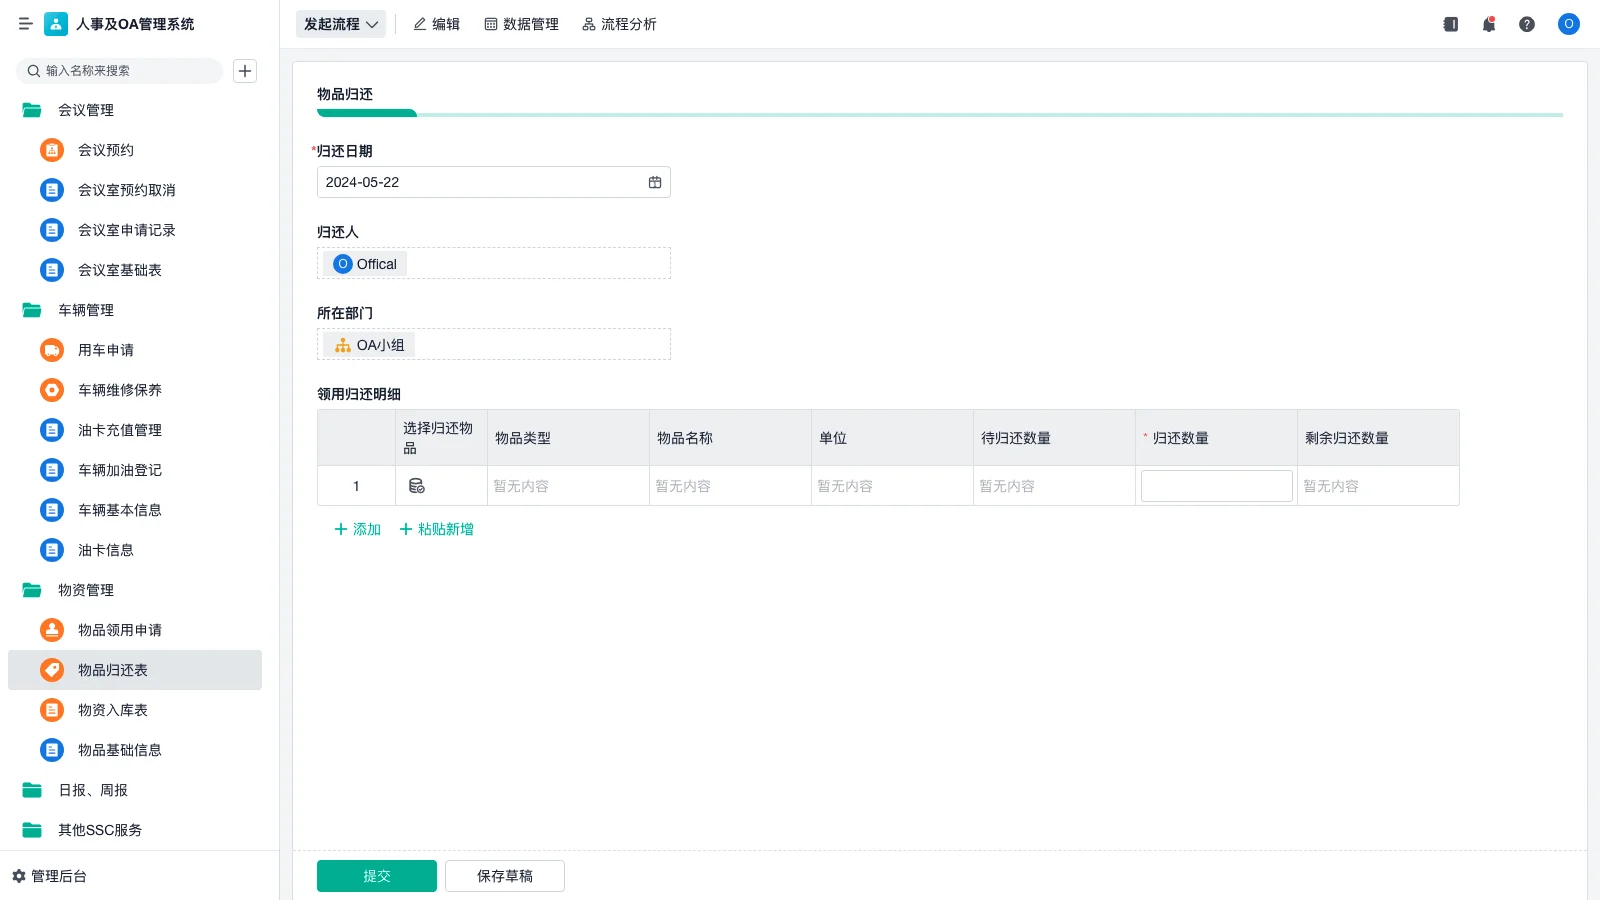Expand the 日报、周报 folder
This screenshot has height=900, width=1600.
(32, 790)
